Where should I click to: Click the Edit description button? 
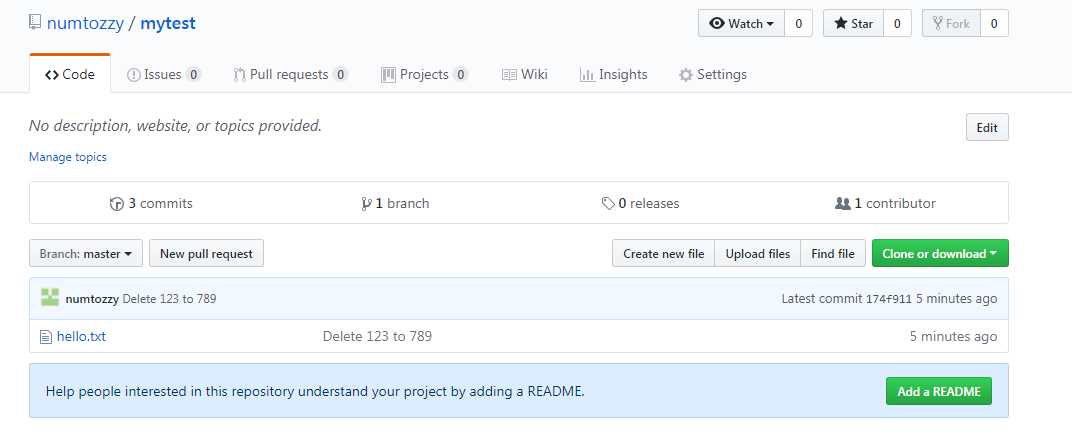[987, 127]
